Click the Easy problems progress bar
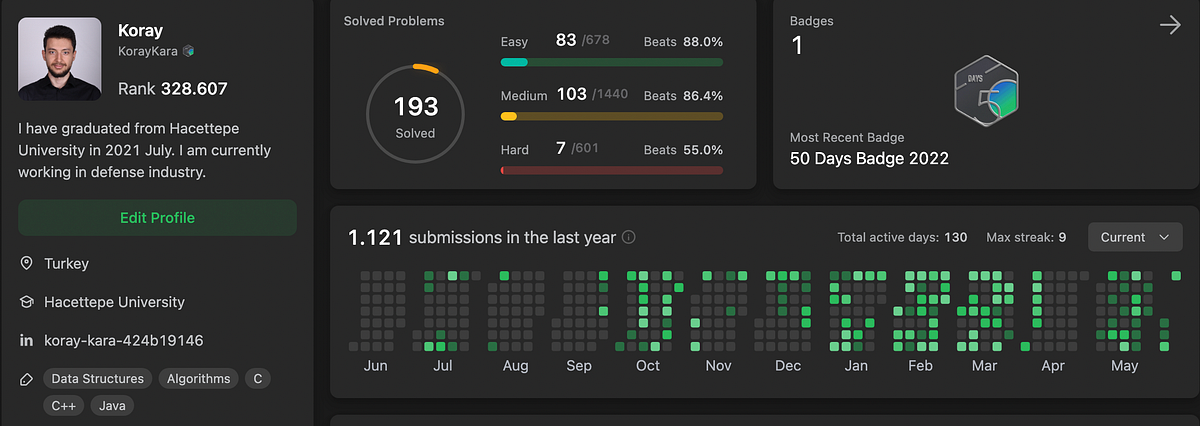Viewport: 1200px width, 426px height. [x=611, y=62]
